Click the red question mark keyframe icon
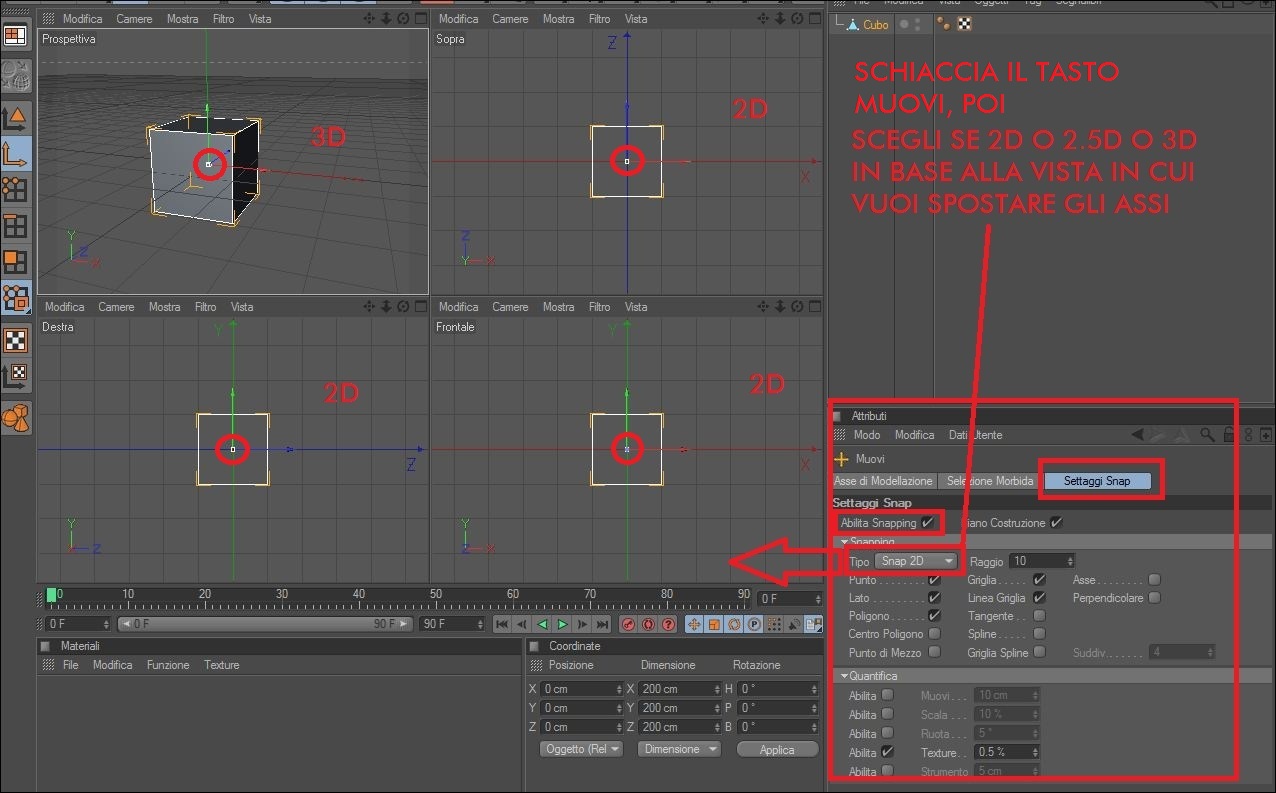Viewport: 1276px width, 793px height. click(x=667, y=624)
